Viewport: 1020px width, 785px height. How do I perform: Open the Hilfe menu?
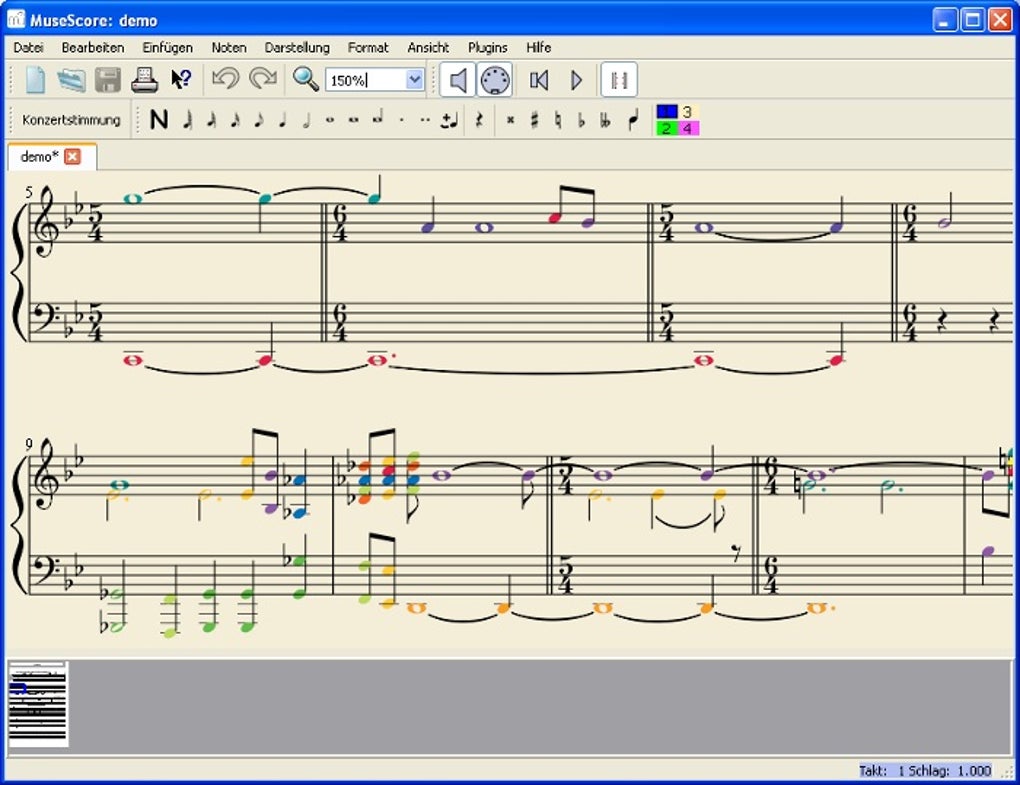(539, 47)
